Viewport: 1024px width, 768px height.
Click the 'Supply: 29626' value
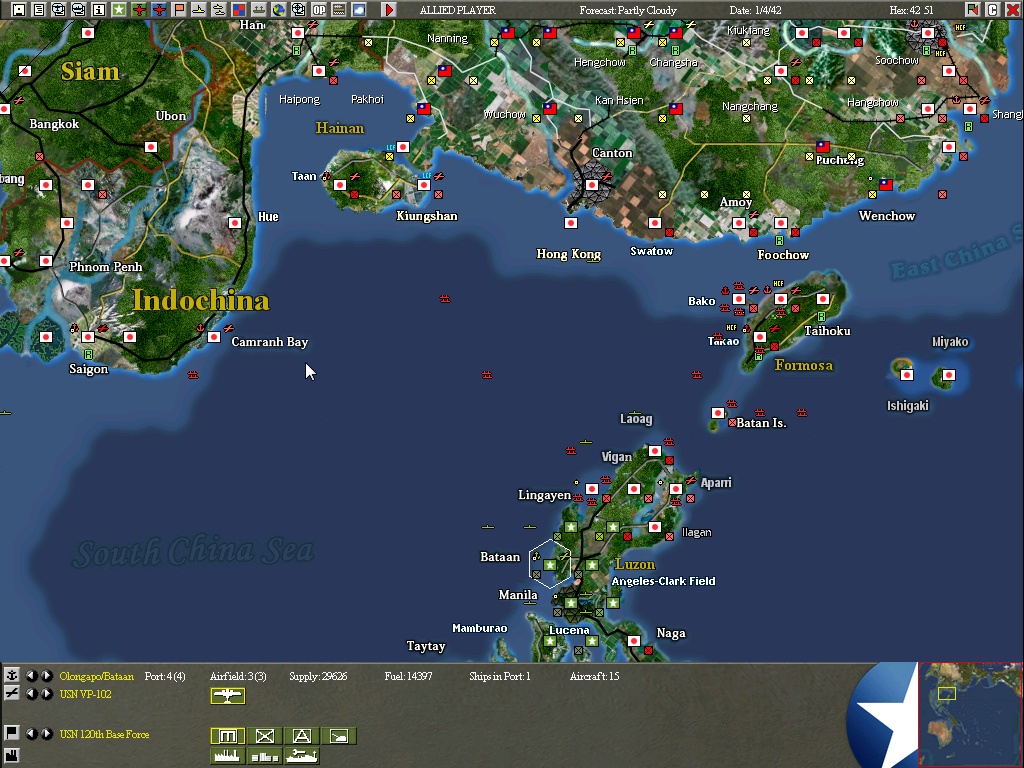[x=318, y=677]
